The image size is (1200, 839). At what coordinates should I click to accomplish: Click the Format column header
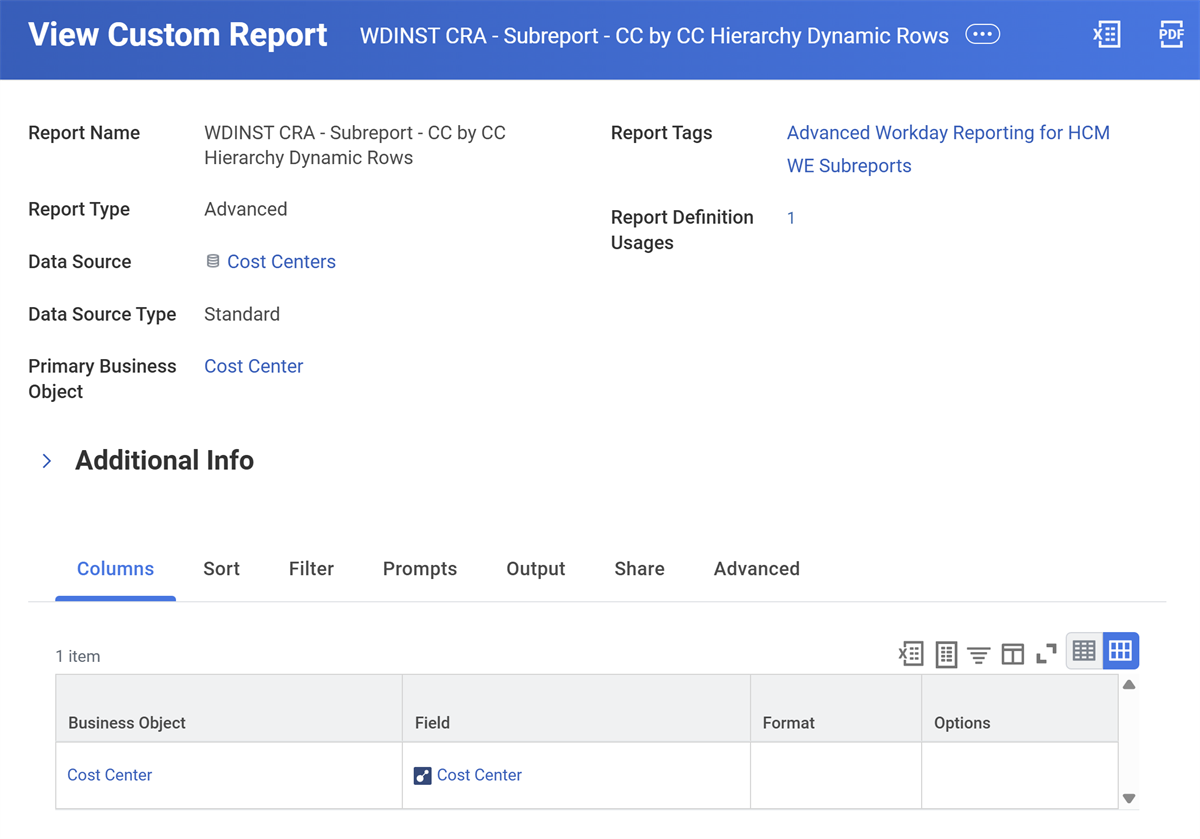pos(836,709)
